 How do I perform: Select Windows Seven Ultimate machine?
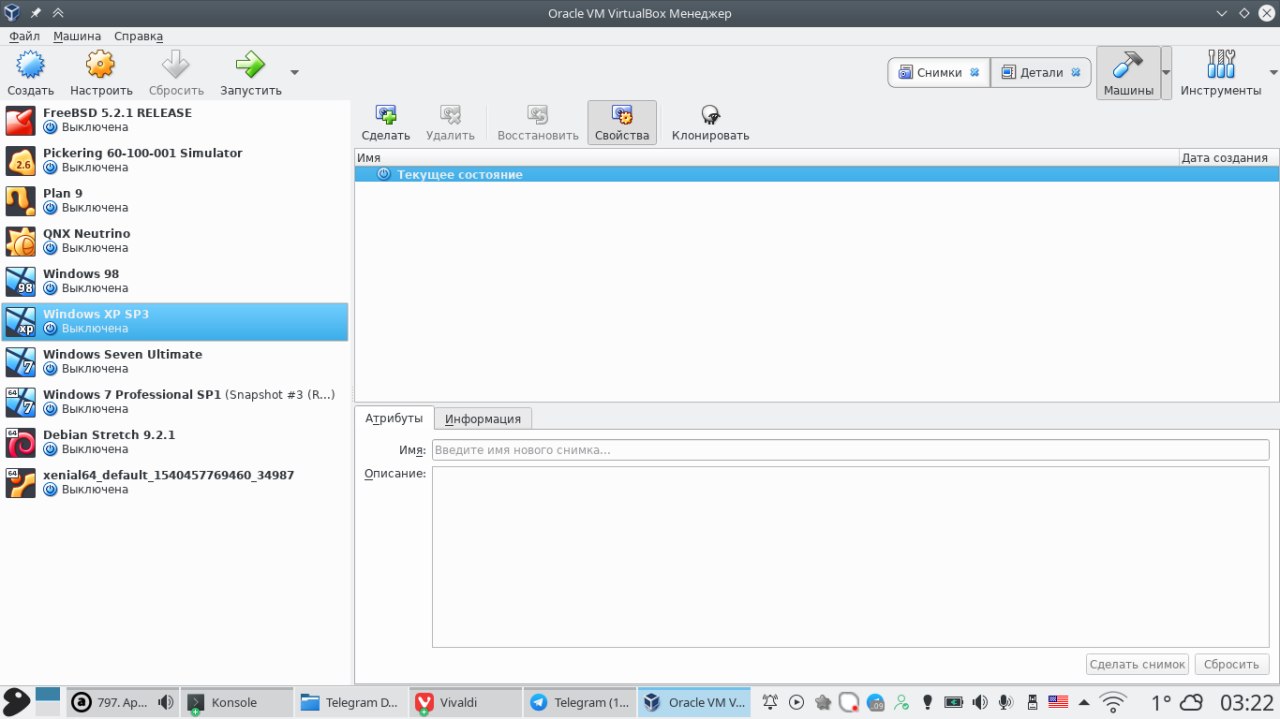[x=175, y=361]
